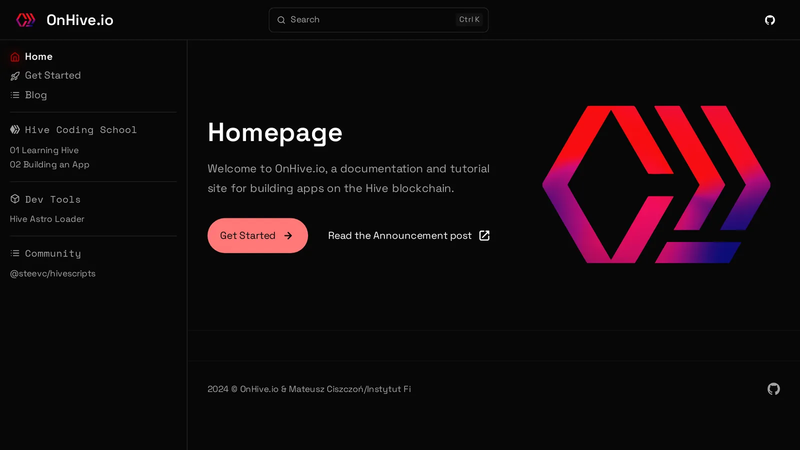The width and height of the screenshot is (800, 450).
Task: Click the Ctrl K shortcut badge
Action: click(469, 19)
